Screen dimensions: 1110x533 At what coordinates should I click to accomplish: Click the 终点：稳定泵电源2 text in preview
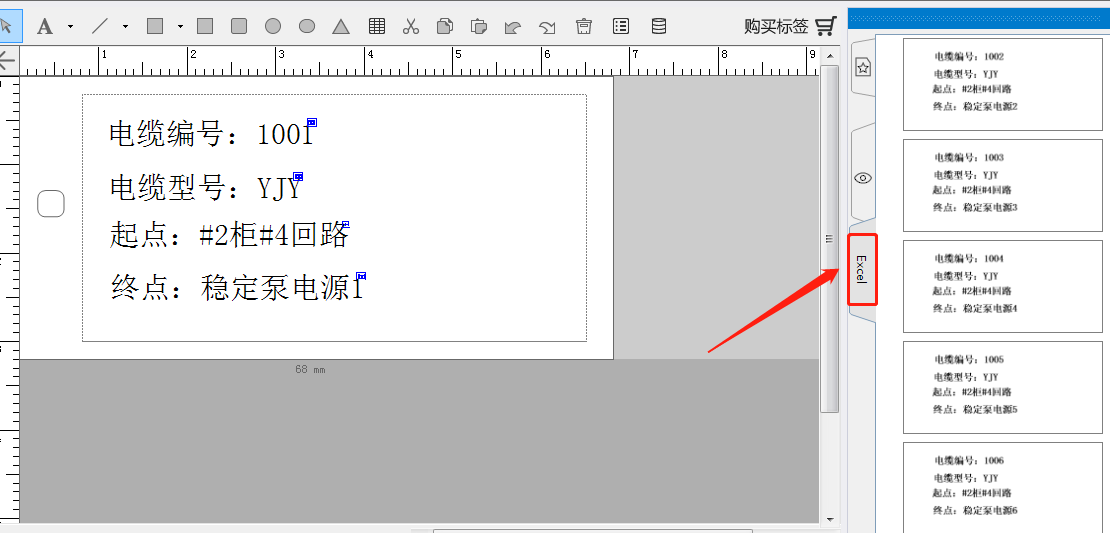(975, 107)
